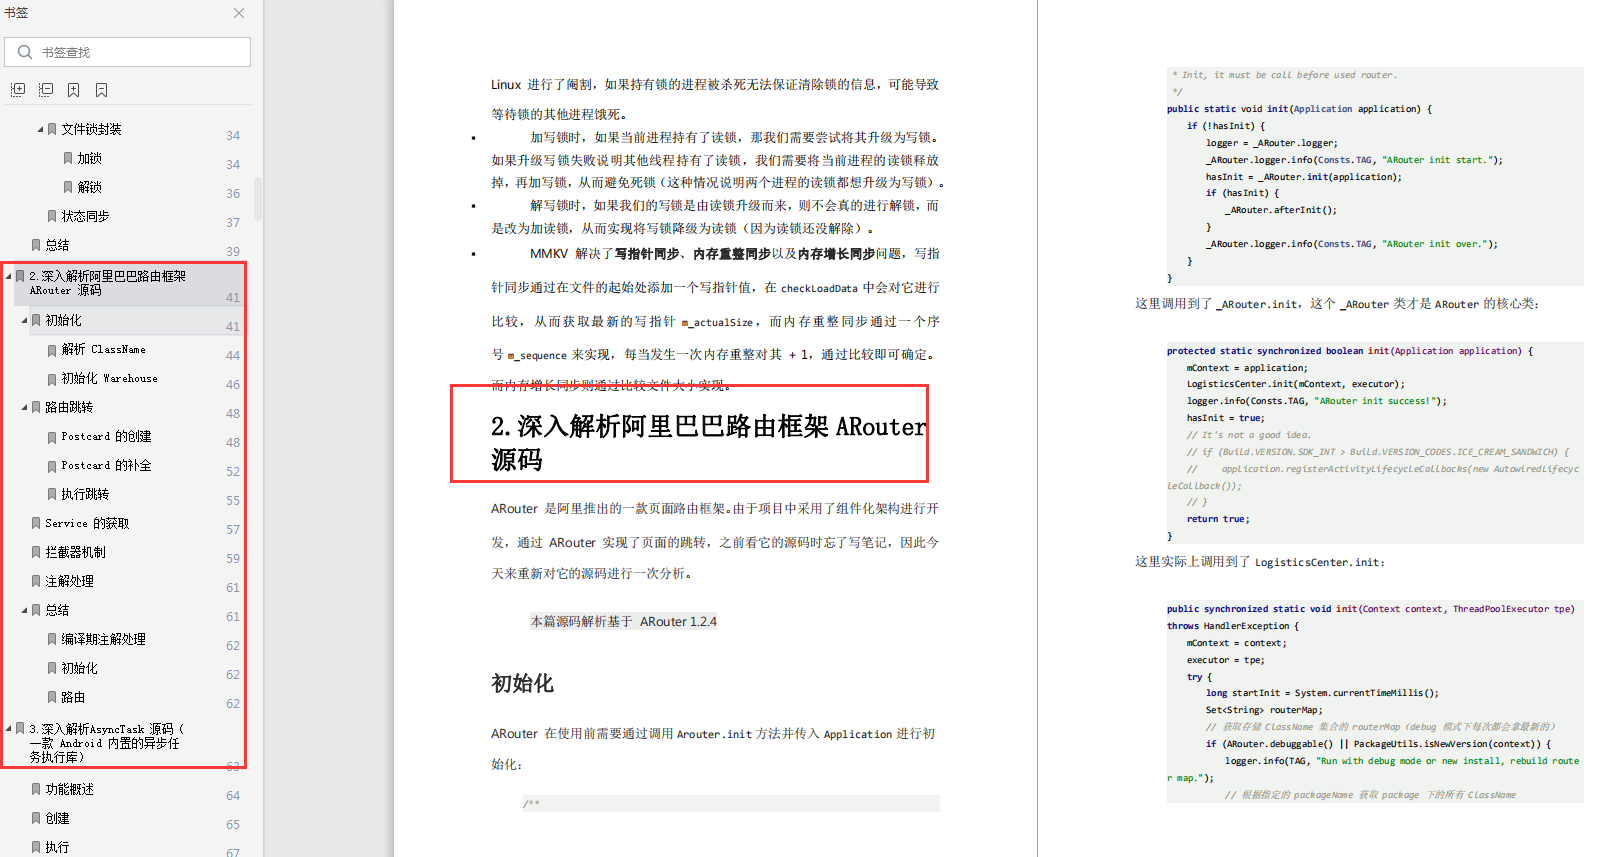This screenshot has height=857, width=1609.
Task: Open the 文件锁封装 bookmark
Action: pyautogui.click(x=92, y=129)
